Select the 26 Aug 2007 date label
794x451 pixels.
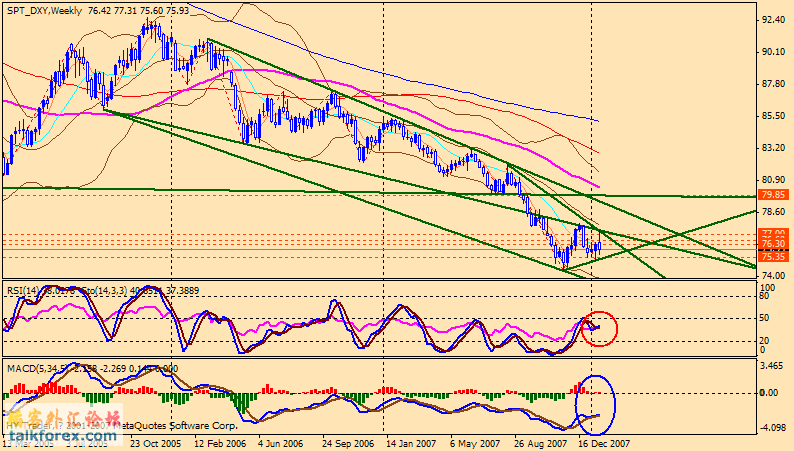(x=540, y=444)
